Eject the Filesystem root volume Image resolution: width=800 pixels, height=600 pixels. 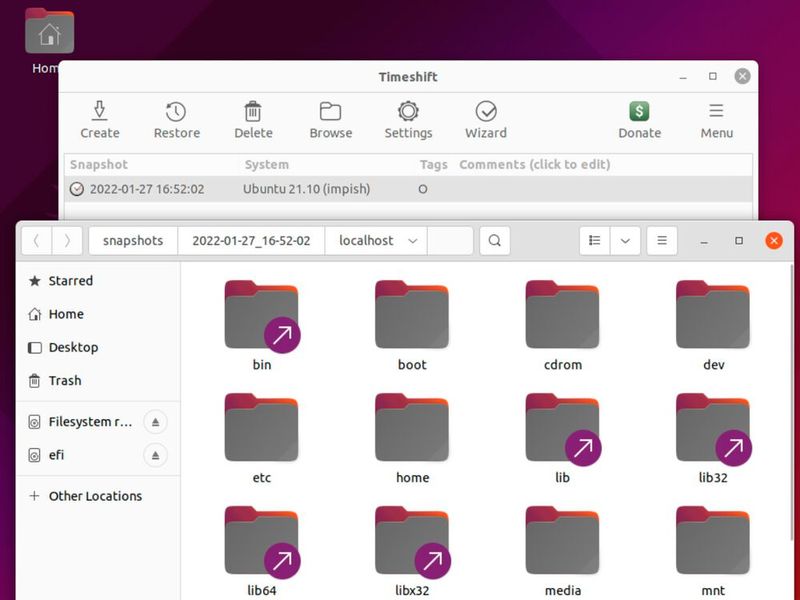pos(155,422)
